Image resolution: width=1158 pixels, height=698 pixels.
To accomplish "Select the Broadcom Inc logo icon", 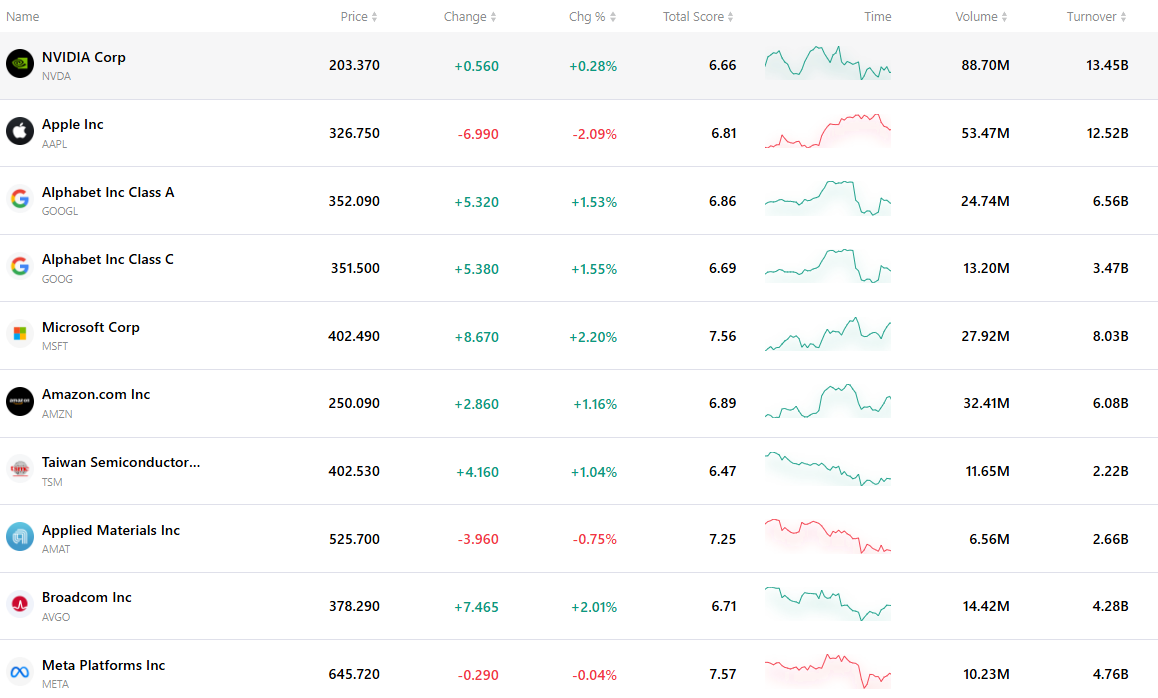I will pyautogui.click(x=20, y=604).
